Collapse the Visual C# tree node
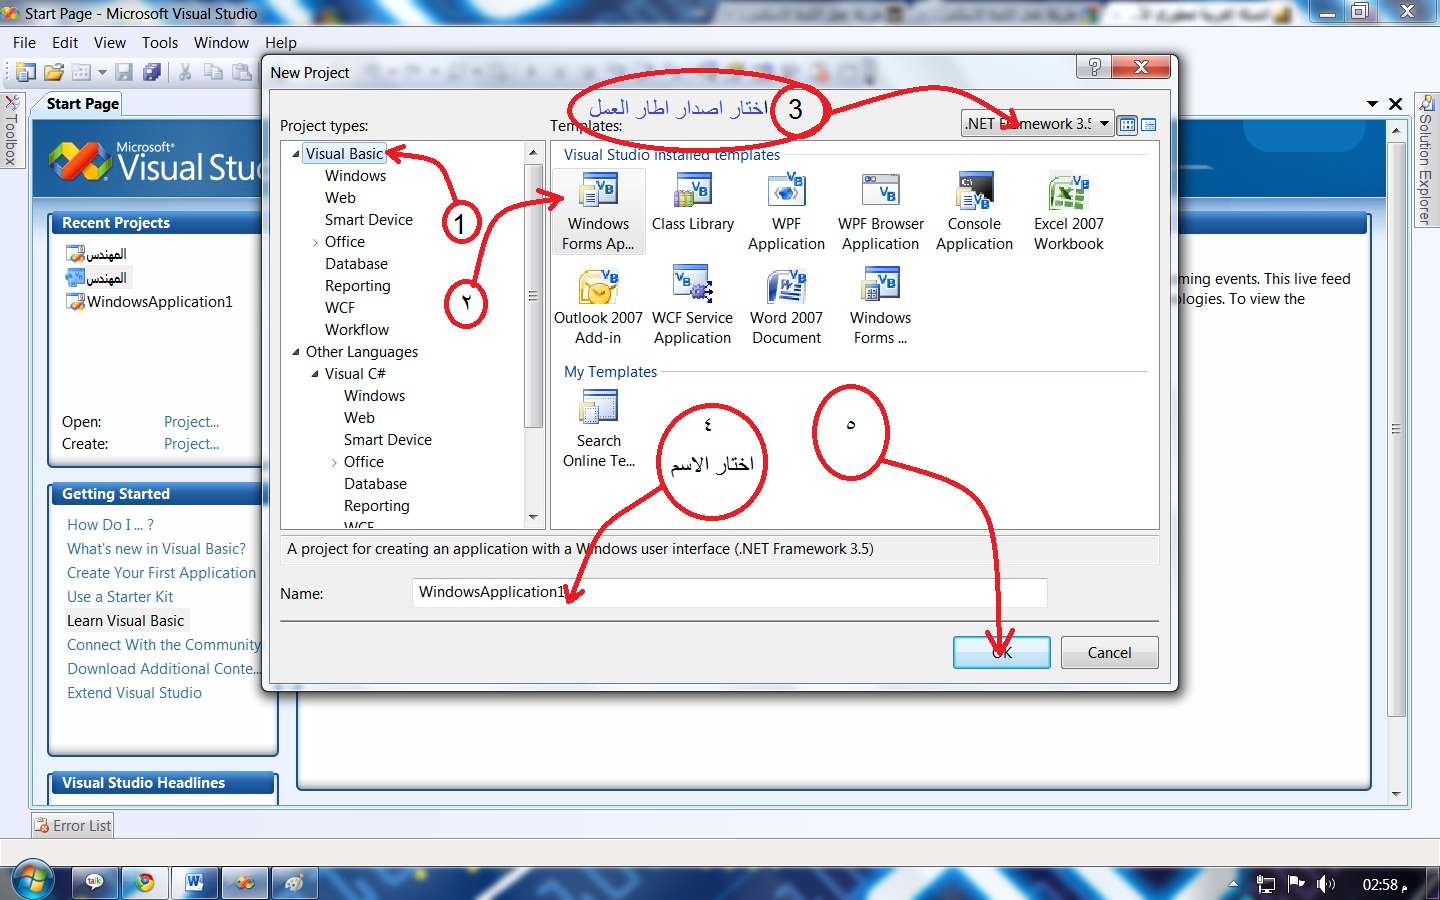This screenshot has height=900, width=1440. pos(315,374)
